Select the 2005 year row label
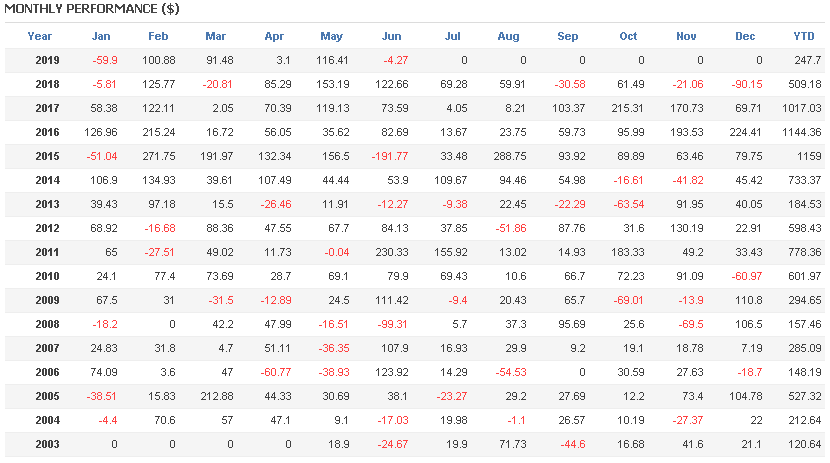 47,396
